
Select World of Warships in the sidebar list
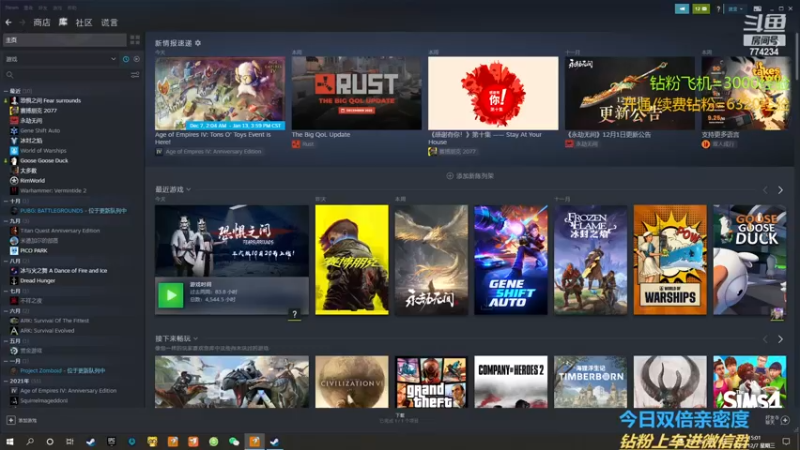(x=43, y=151)
